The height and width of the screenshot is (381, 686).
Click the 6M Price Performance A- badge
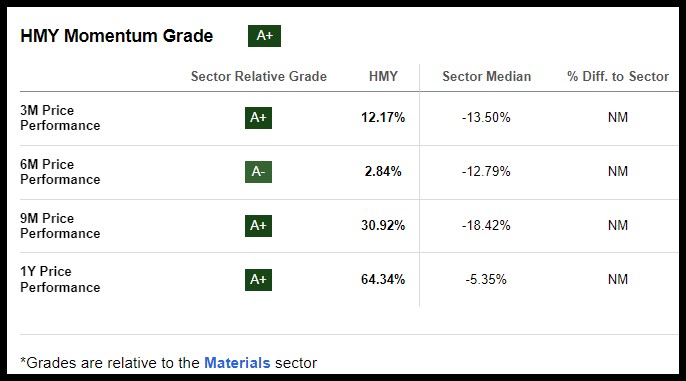click(x=258, y=171)
